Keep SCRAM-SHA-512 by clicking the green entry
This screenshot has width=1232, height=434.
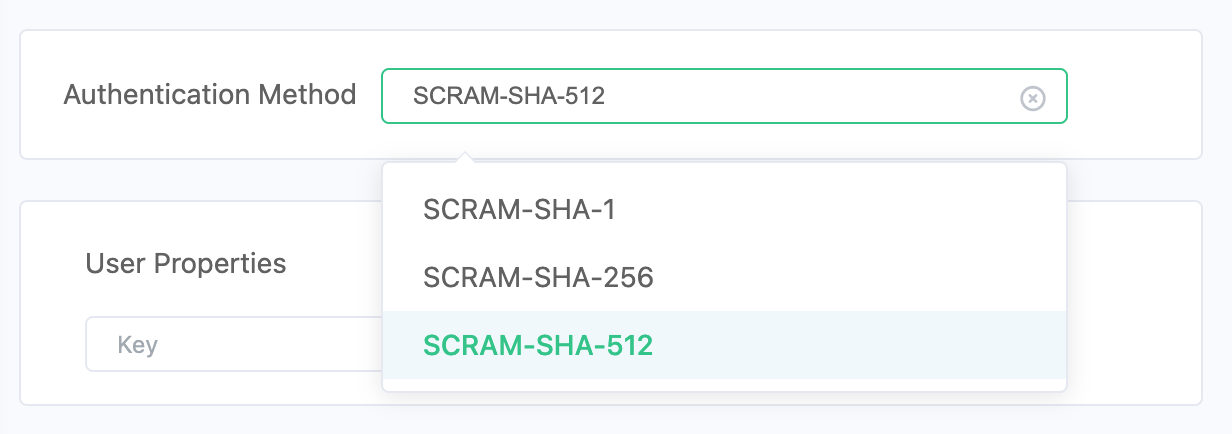(538, 345)
